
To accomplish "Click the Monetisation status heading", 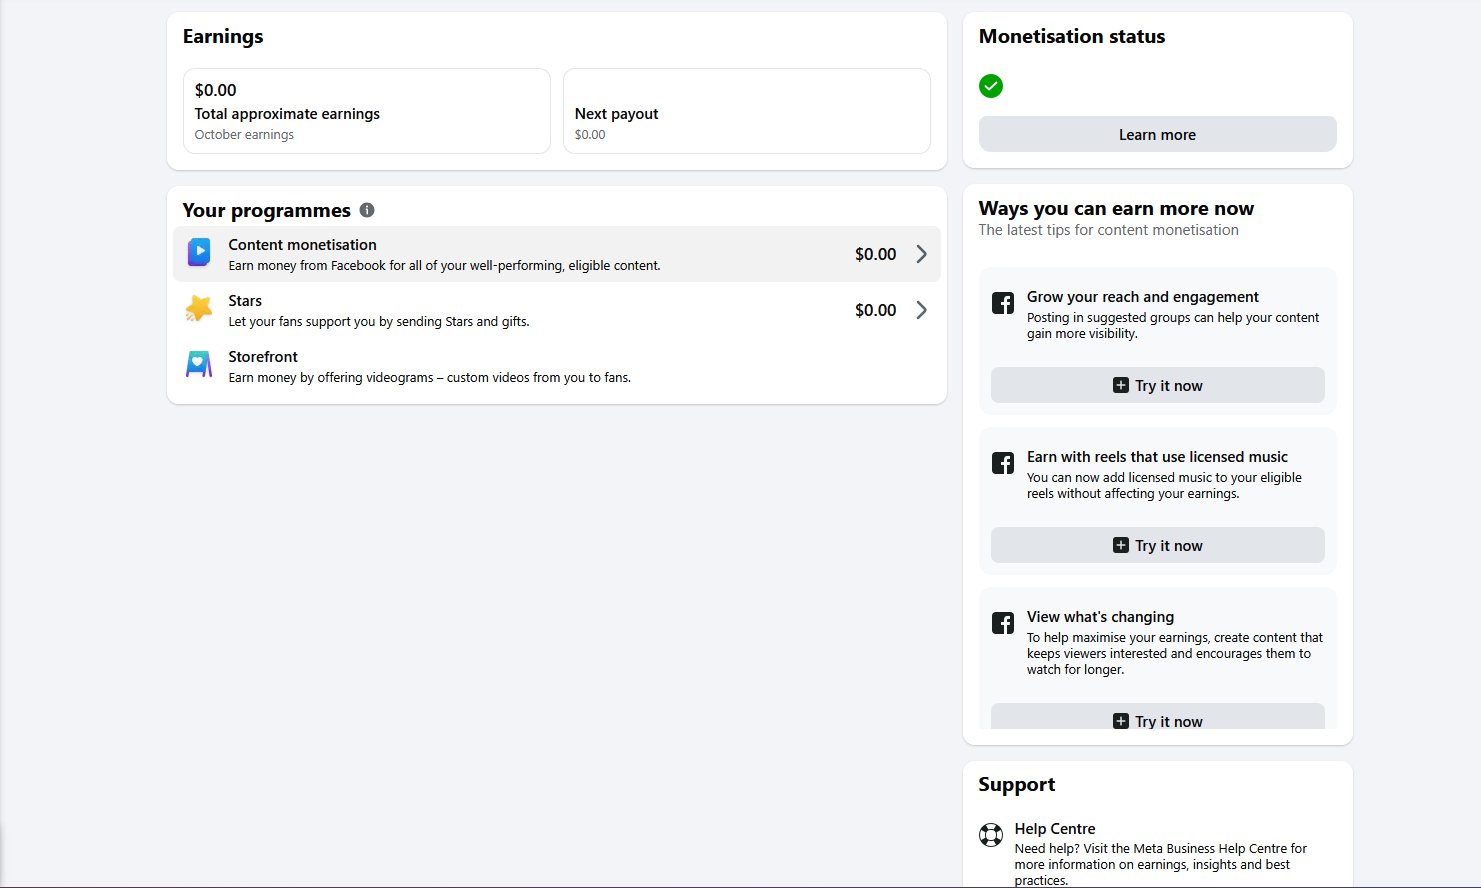I will pos(1072,37).
